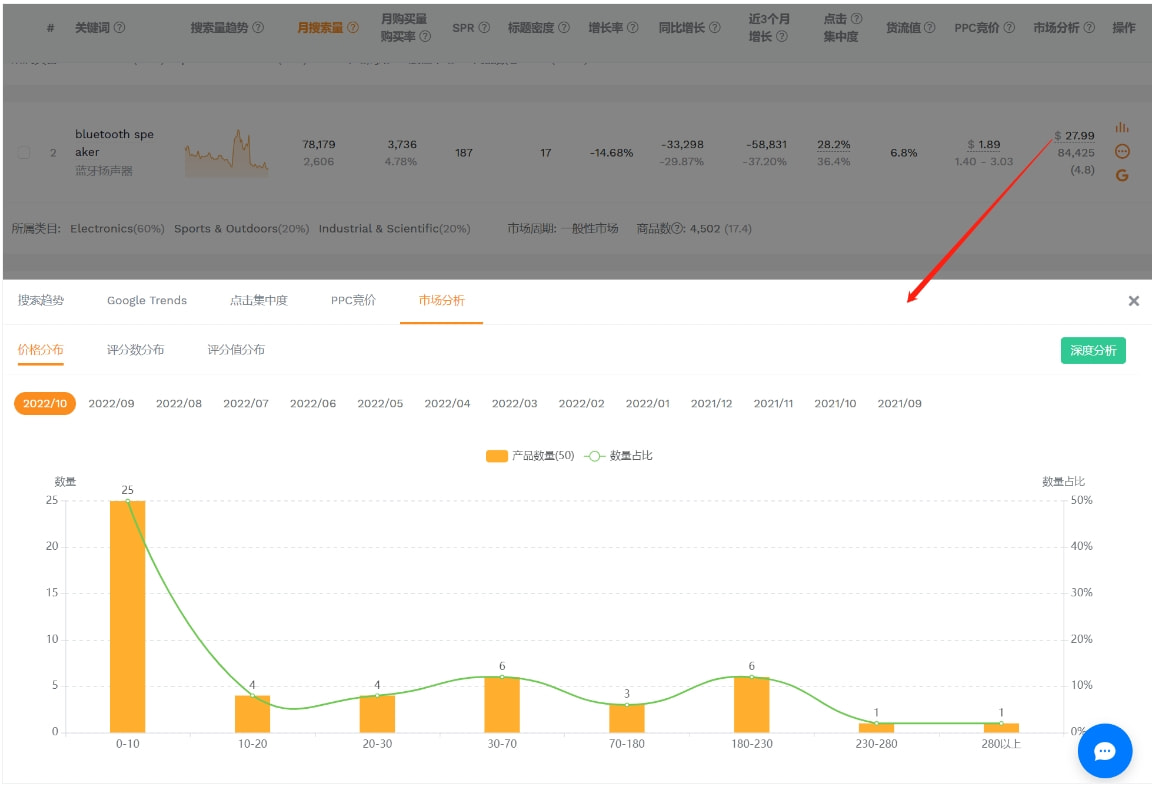This screenshot has width=1152, height=804.
Task: Open the blue chat support bubble
Action: coord(1104,750)
